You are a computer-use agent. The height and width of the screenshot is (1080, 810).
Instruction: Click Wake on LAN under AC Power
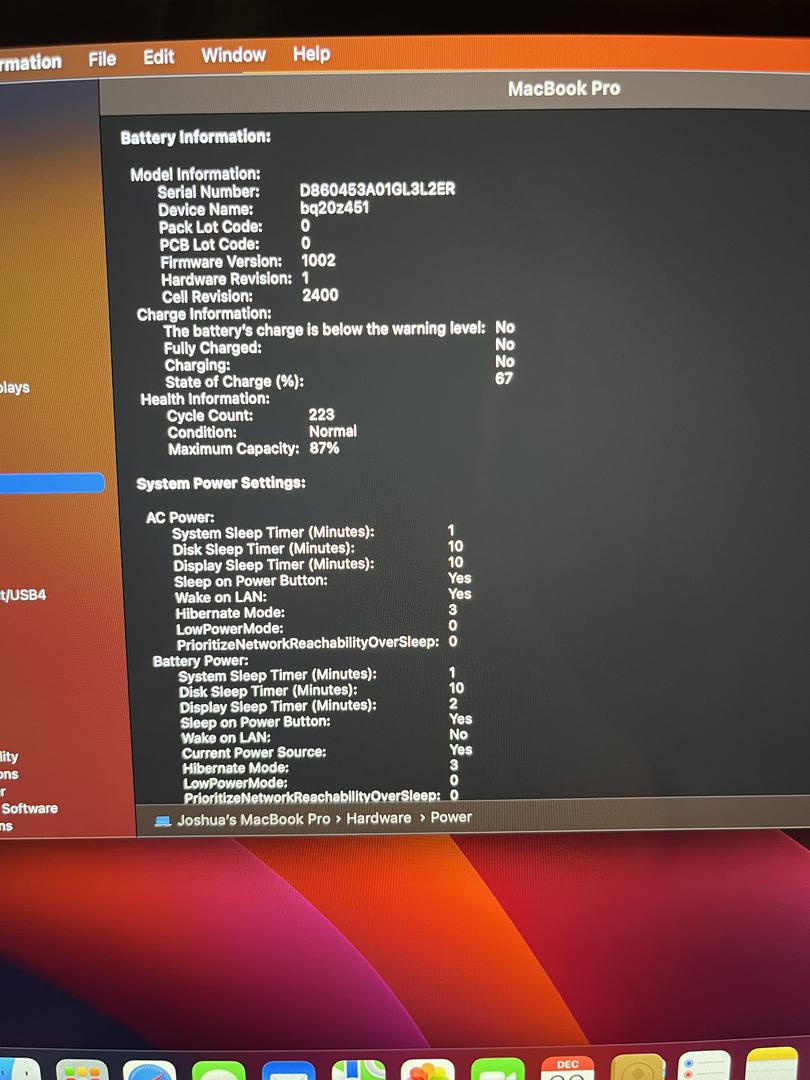[x=221, y=596]
